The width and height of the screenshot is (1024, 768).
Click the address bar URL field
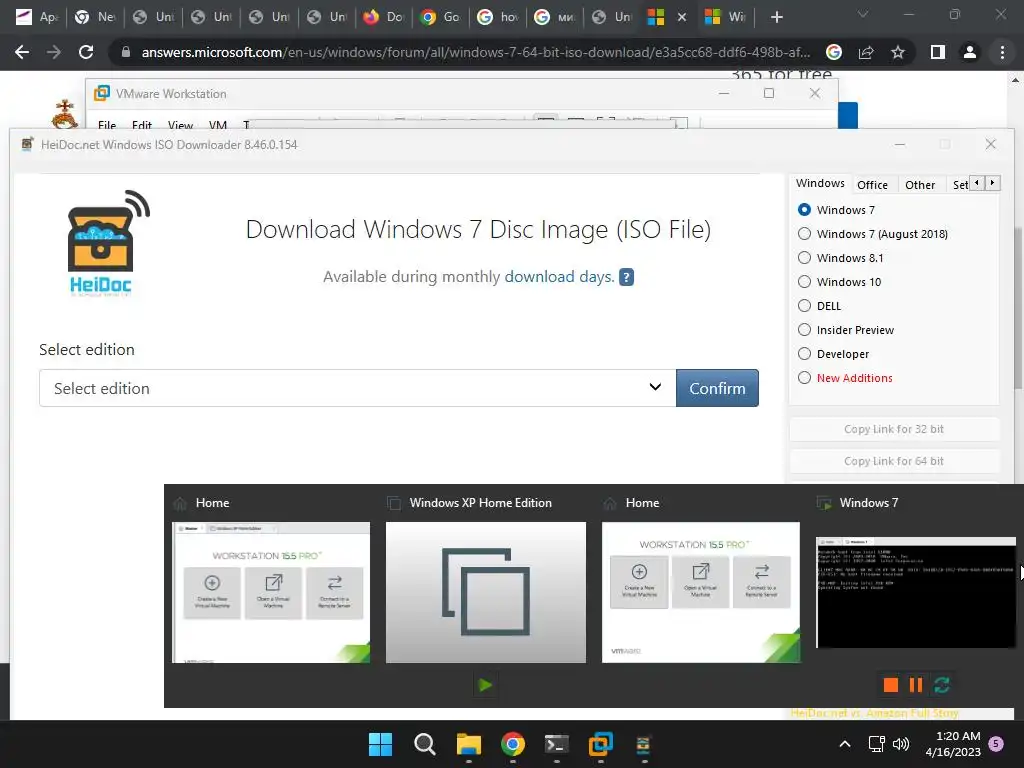(x=475, y=52)
